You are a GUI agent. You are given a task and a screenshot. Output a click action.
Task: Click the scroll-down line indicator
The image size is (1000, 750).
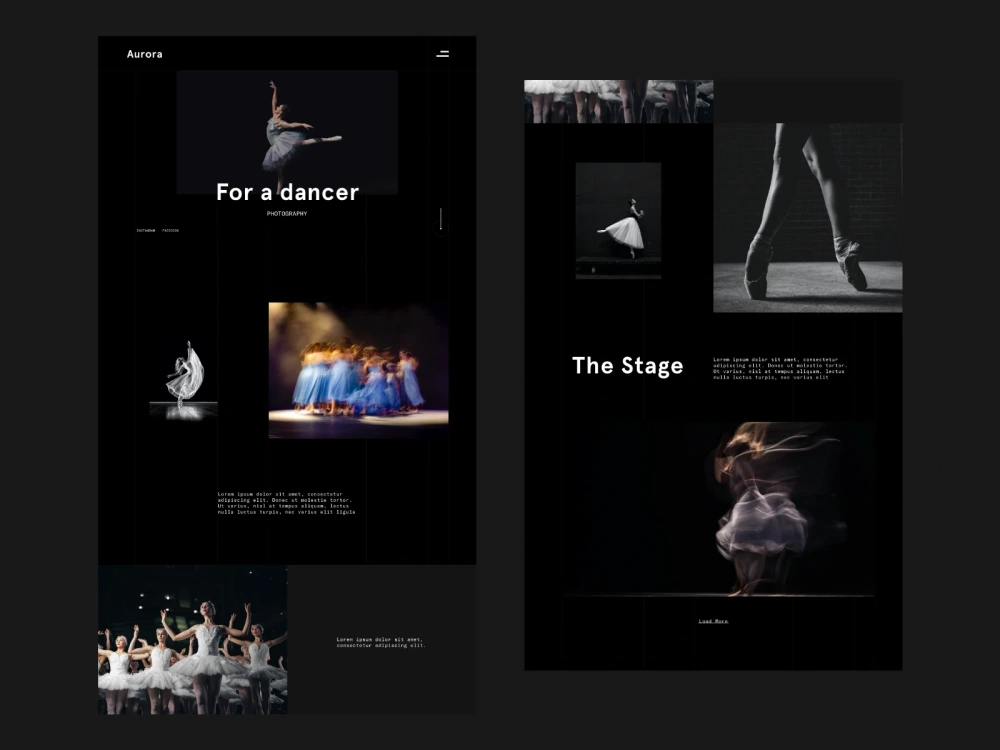pyautogui.click(x=441, y=219)
